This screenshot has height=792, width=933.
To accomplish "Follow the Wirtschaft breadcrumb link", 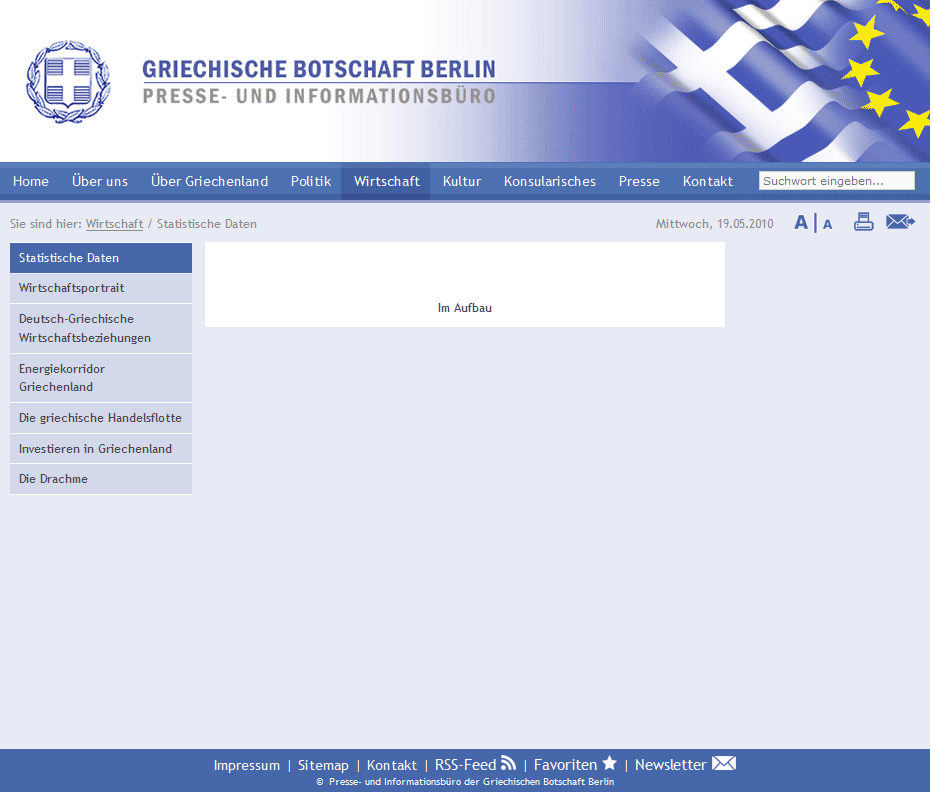I will click(113, 224).
